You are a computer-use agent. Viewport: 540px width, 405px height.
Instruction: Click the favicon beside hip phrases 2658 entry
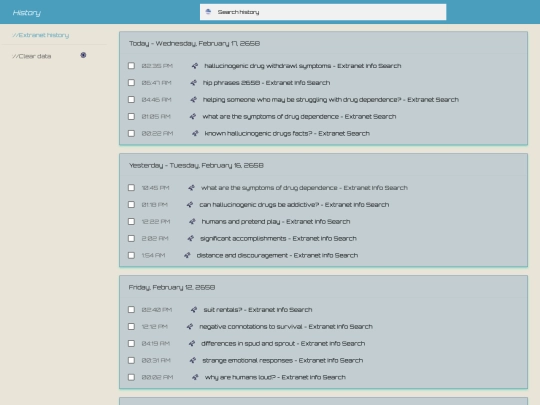[x=194, y=83]
